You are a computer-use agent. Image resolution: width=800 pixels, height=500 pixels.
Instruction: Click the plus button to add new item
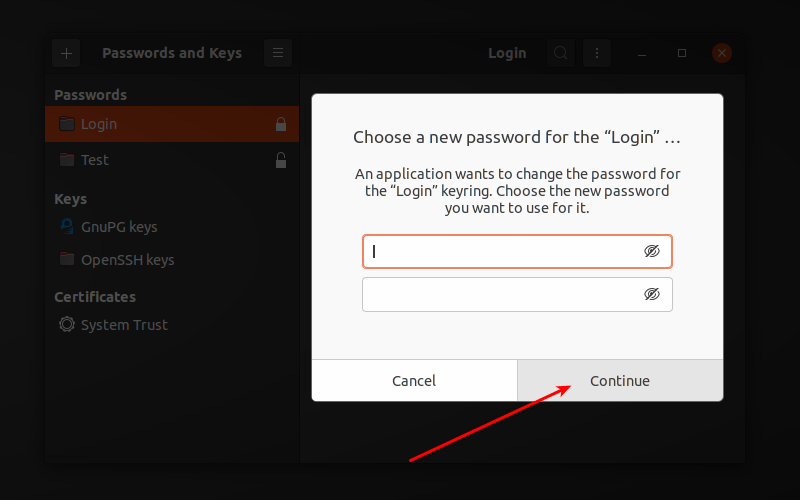66,53
